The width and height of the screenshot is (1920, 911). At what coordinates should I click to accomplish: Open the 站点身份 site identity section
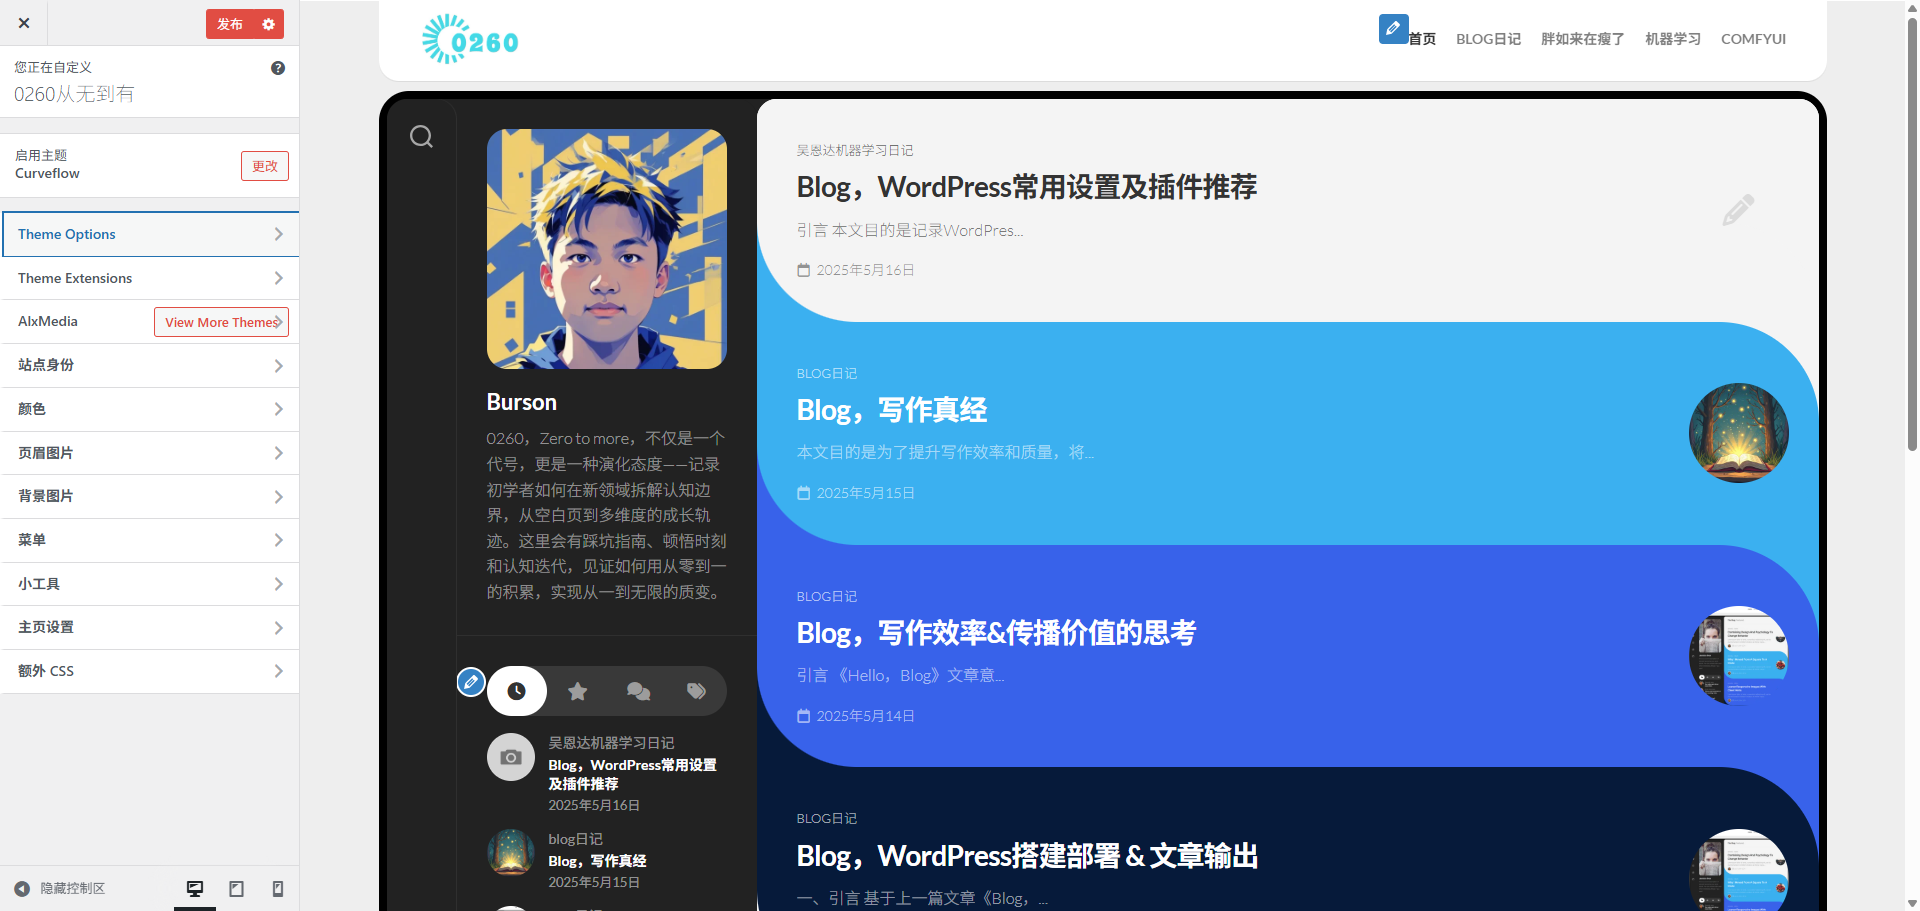[x=150, y=365]
